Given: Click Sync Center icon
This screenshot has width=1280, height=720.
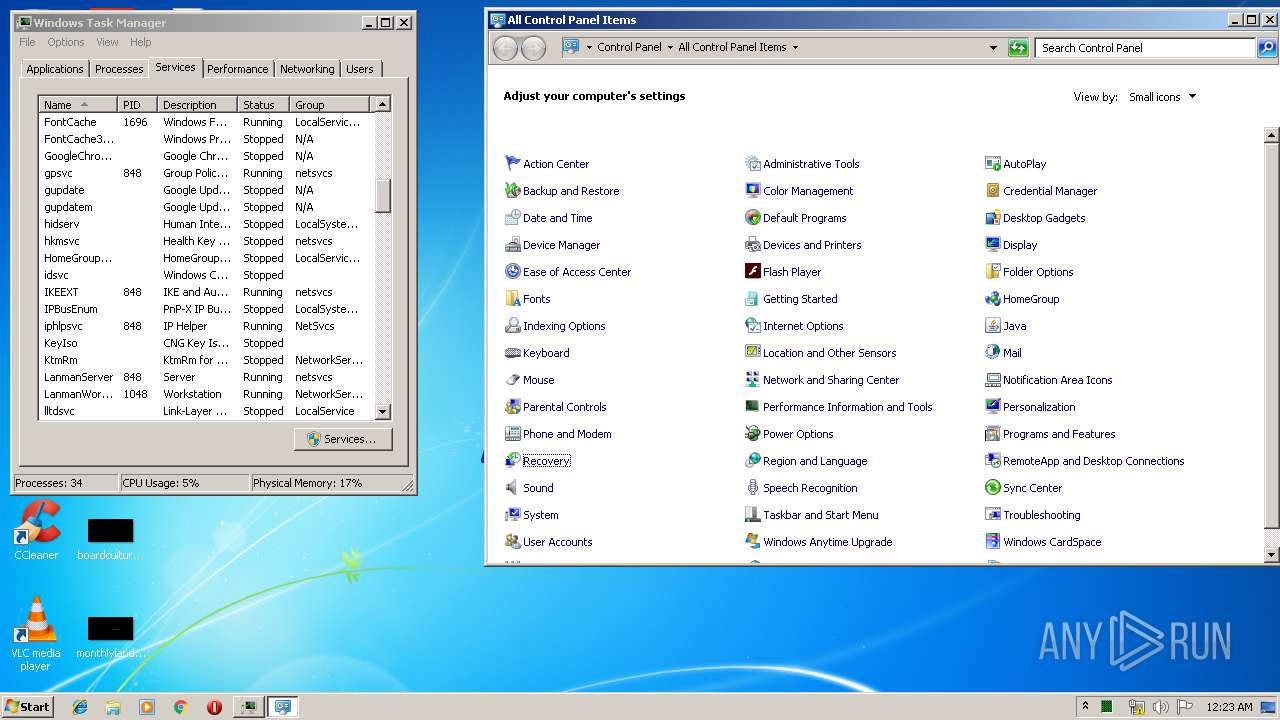Looking at the screenshot, I should click(x=993, y=487).
